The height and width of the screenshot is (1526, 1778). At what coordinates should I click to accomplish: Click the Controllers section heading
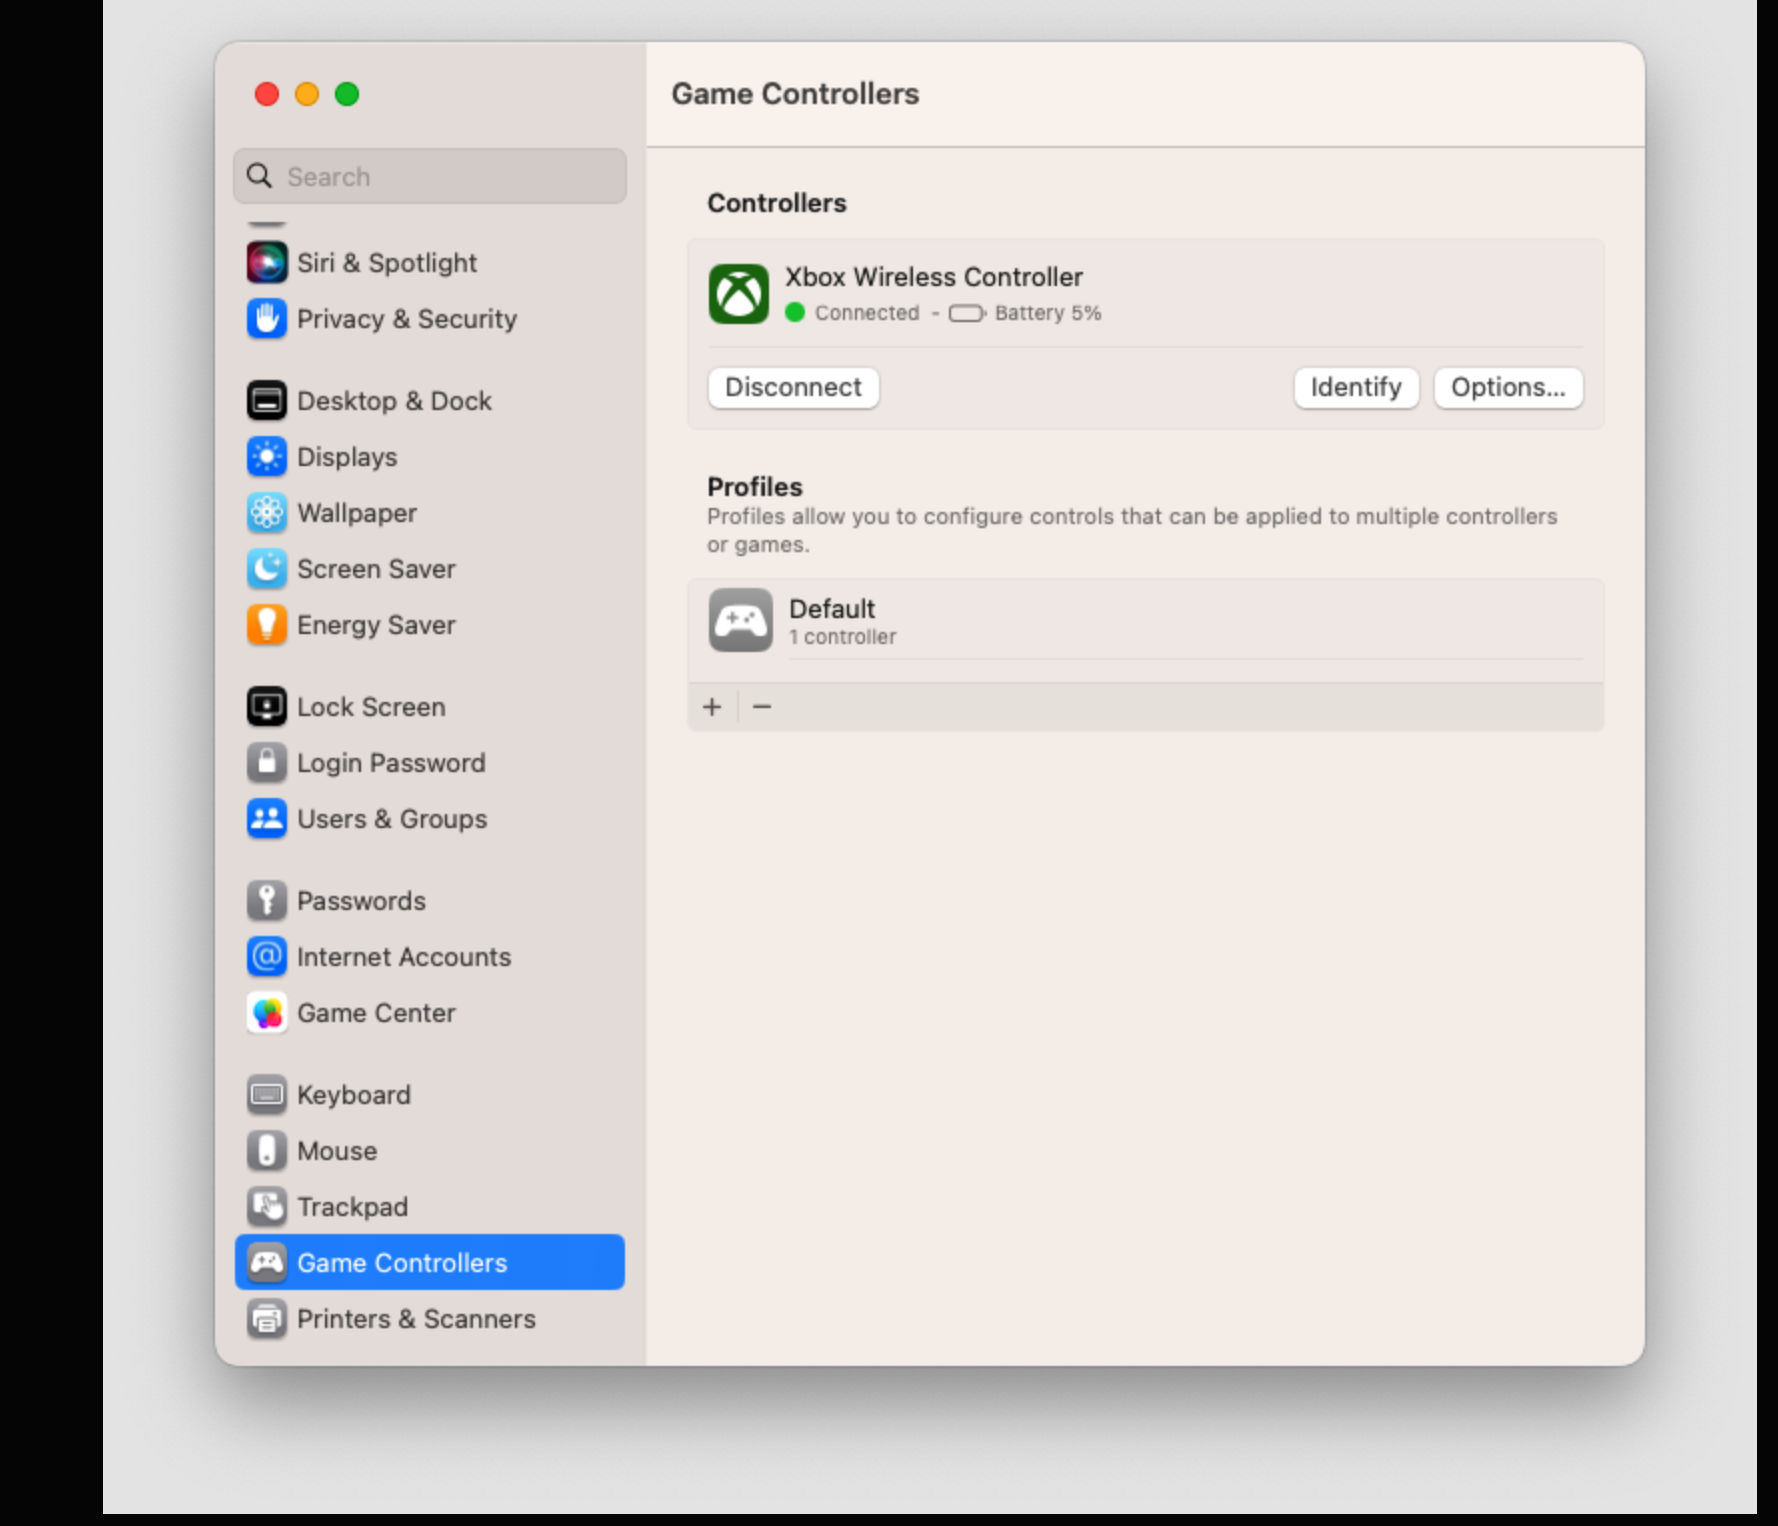tap(777, 203)
